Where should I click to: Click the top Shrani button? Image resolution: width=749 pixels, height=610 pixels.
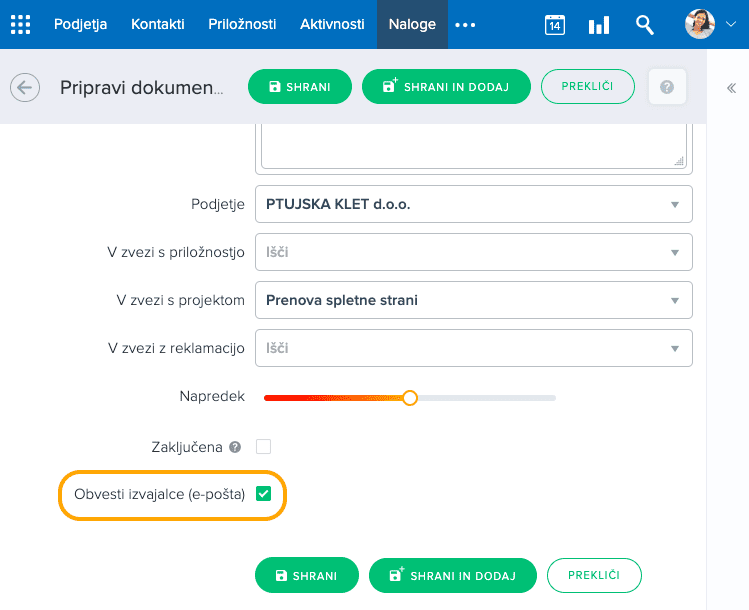click(x=300, y=88)
